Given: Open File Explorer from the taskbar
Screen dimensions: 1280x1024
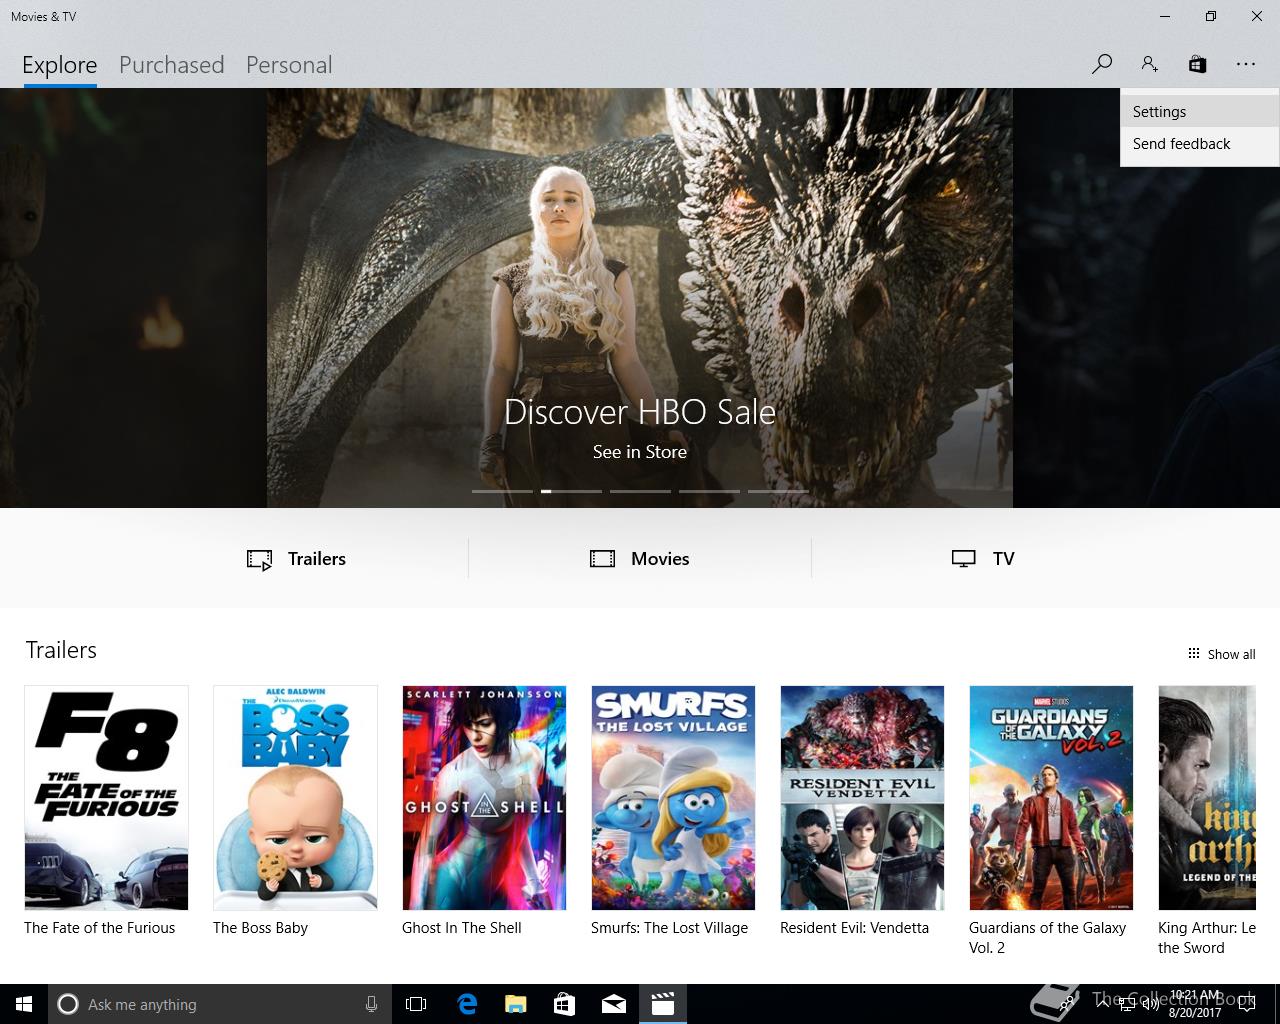Looking at the screenshot, I should coord(515,1004).
